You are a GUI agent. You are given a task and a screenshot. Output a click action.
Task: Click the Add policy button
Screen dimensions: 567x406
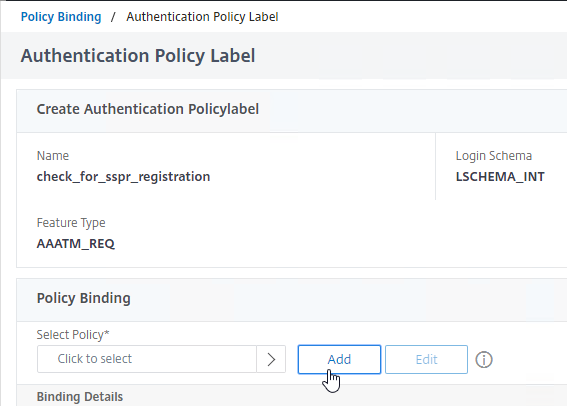(339, 359)
